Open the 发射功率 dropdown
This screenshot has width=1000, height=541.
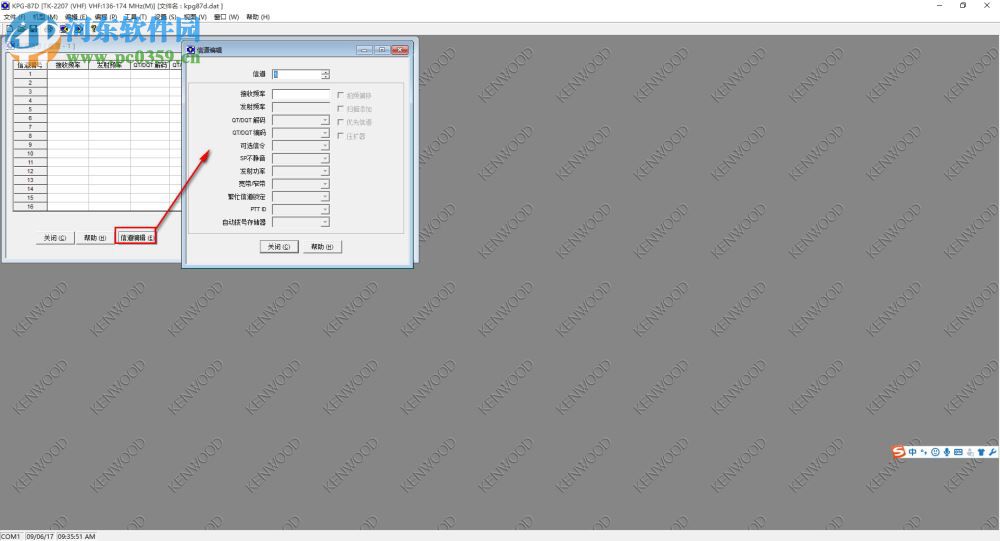click(x=325, y=171)
